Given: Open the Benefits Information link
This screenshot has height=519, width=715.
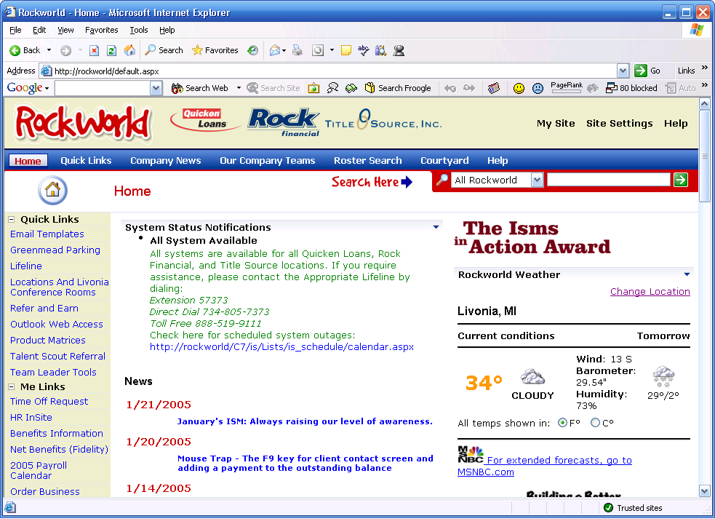Looking at the screenshot, I should pos(57,433).
